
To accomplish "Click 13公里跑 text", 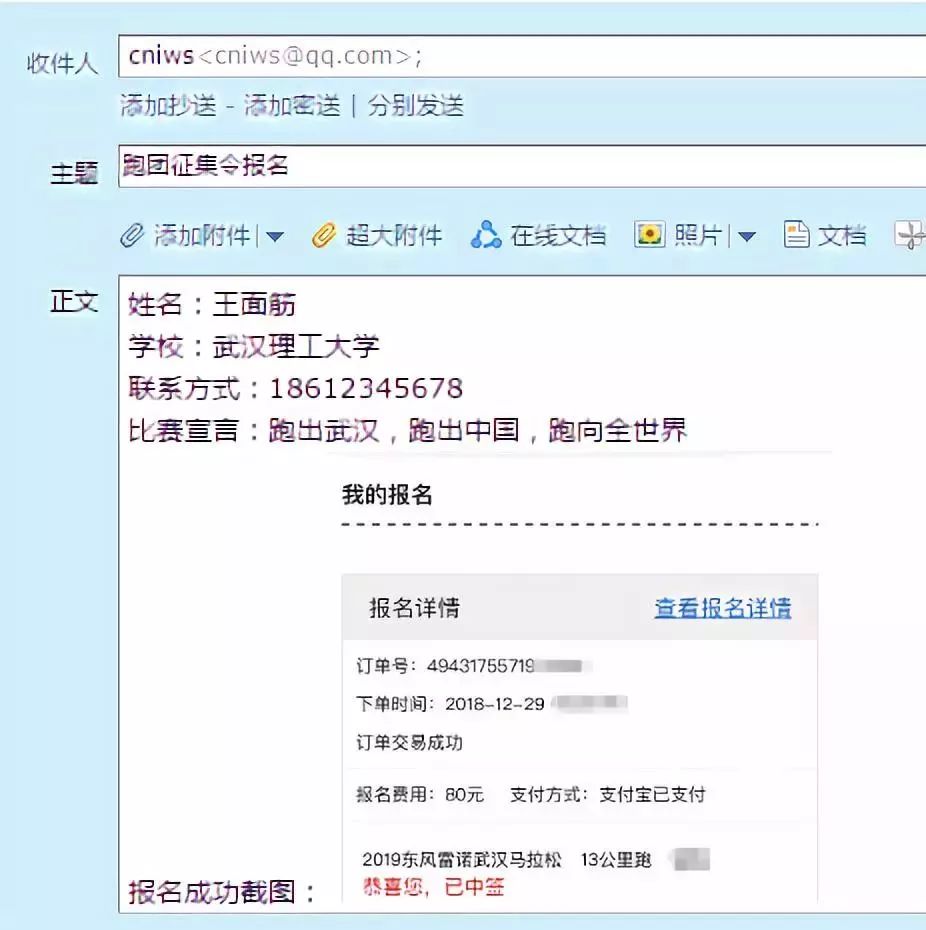I will 616,860.
